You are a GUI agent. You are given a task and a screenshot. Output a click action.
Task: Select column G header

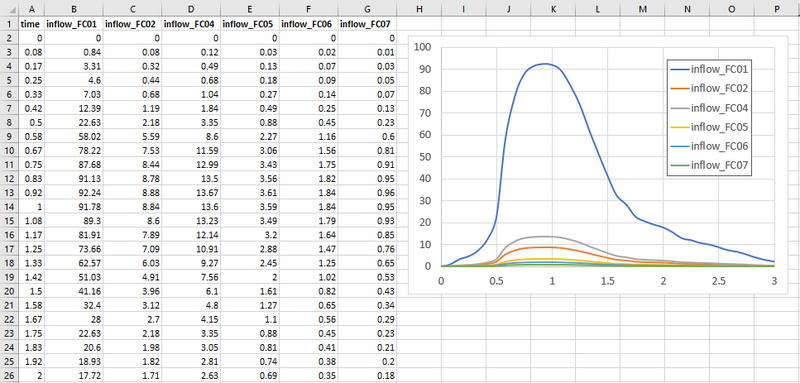(368, 9)
